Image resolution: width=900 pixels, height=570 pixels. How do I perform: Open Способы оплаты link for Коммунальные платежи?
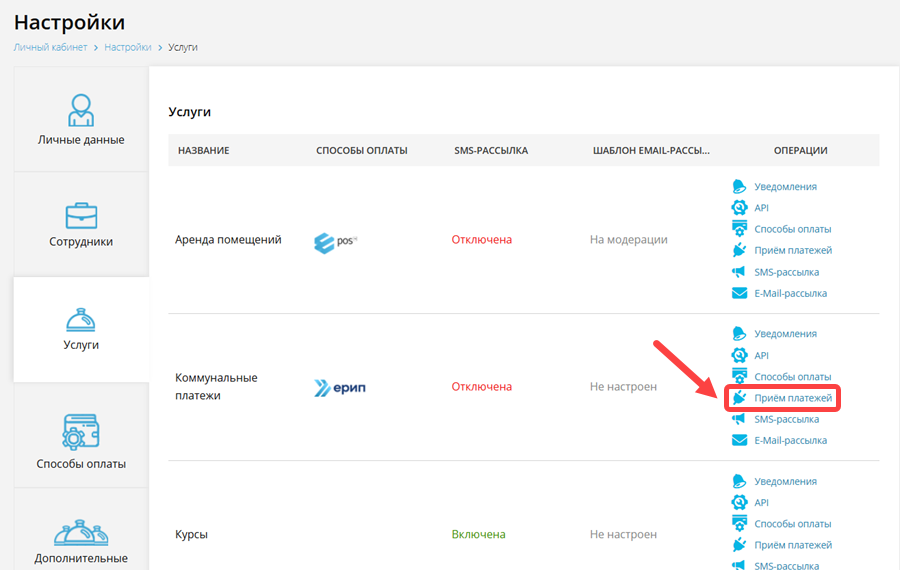pos(793,377)
